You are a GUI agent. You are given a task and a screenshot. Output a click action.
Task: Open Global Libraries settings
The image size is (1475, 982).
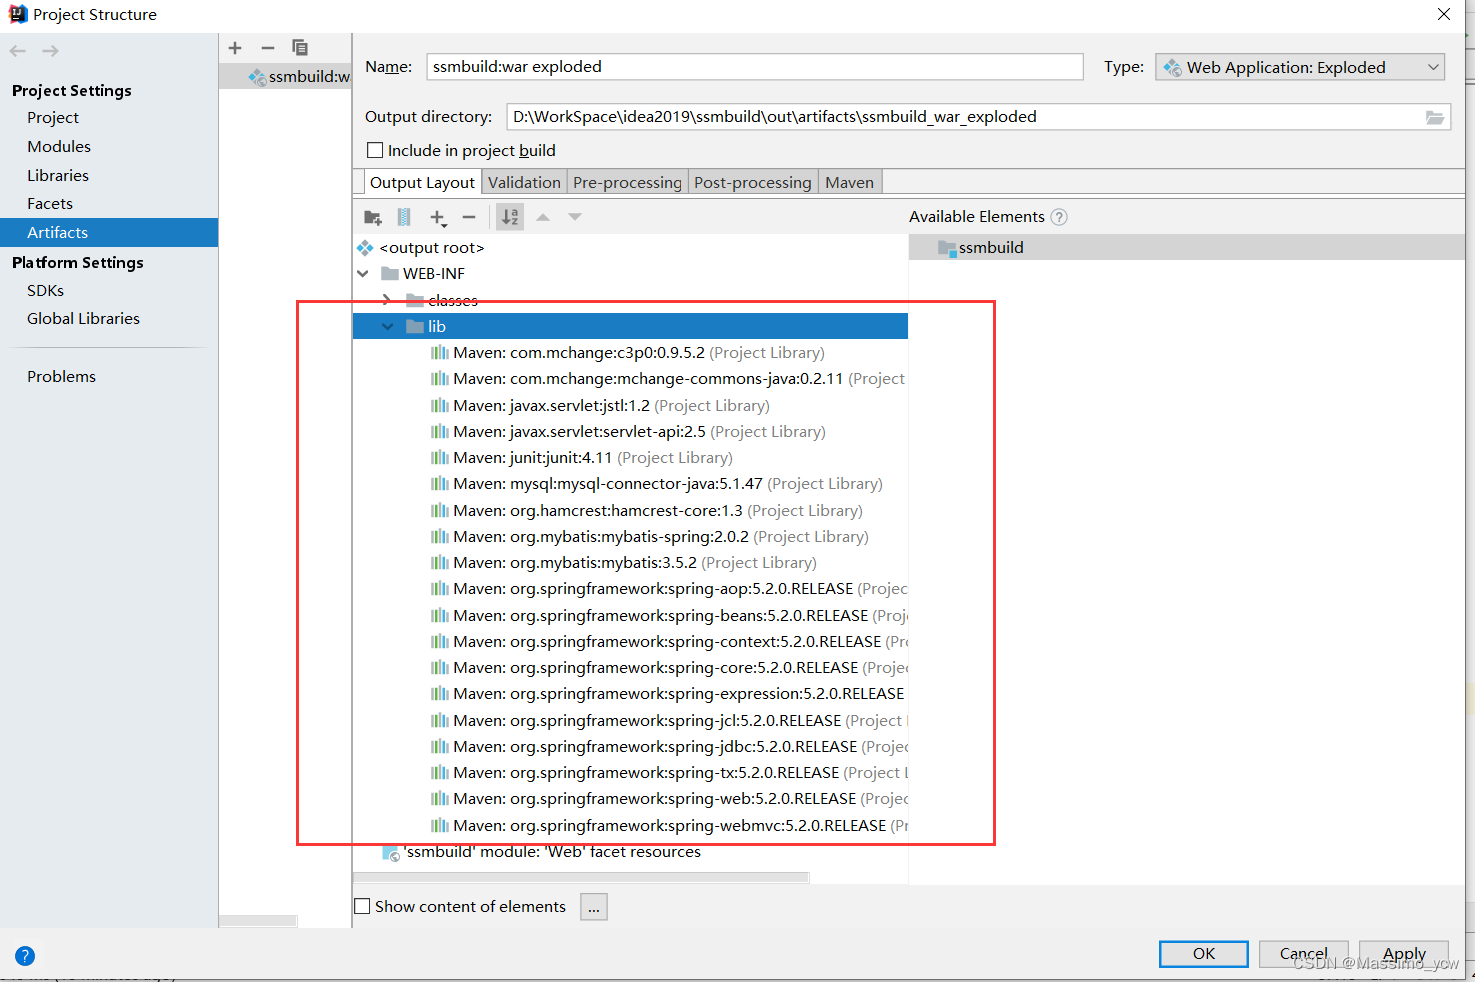84,318
